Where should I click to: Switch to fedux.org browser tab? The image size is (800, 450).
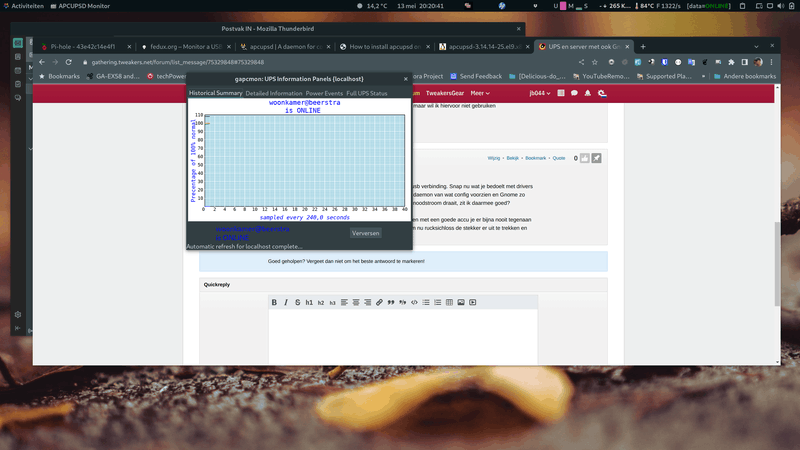pyautogui.click(x=186, y=46)
